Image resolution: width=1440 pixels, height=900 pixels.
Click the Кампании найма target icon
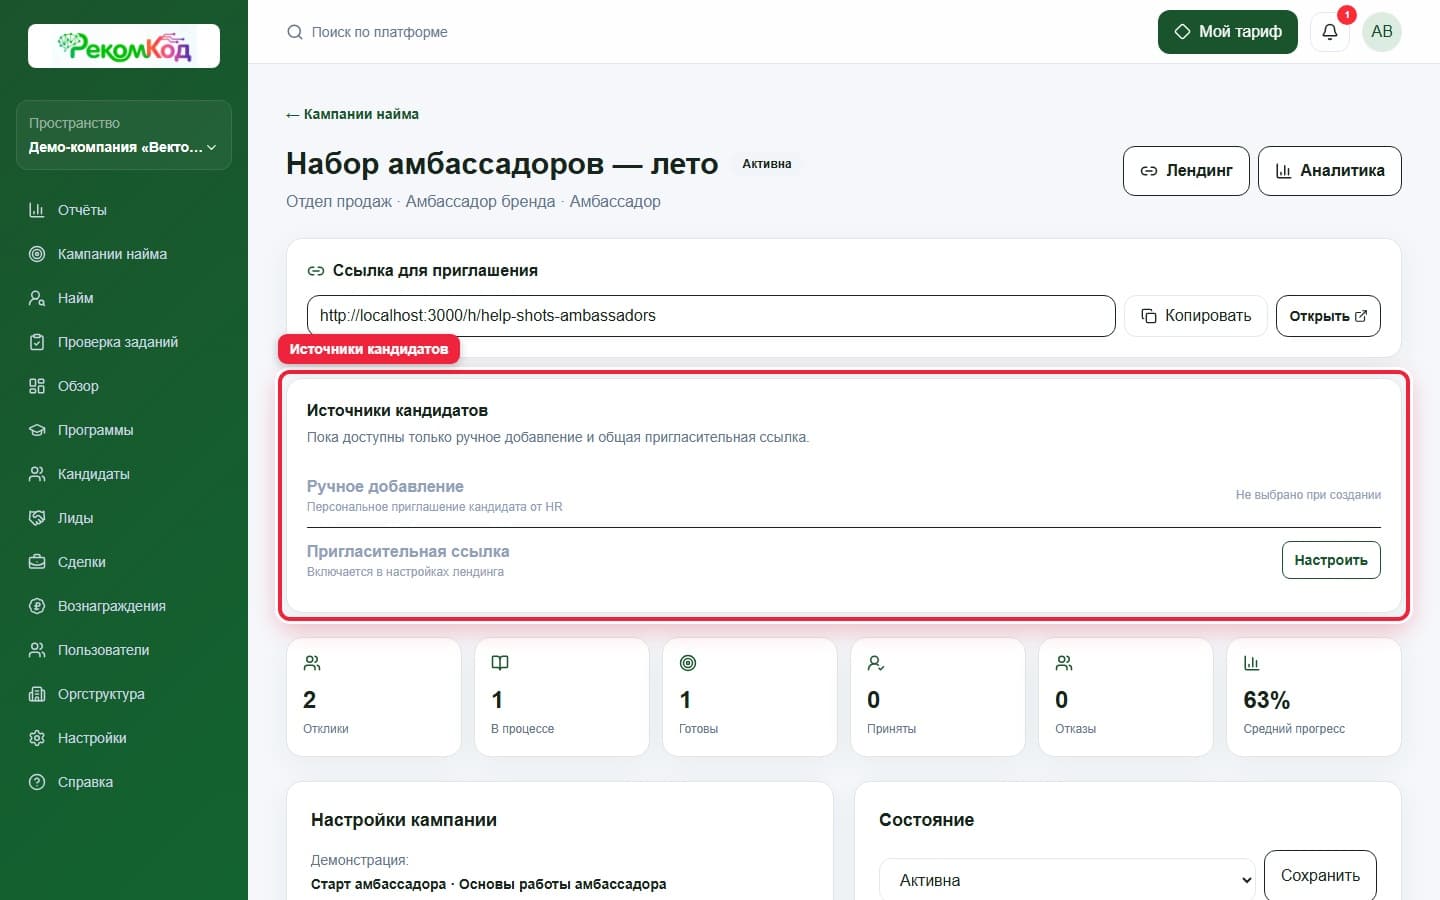37,254
